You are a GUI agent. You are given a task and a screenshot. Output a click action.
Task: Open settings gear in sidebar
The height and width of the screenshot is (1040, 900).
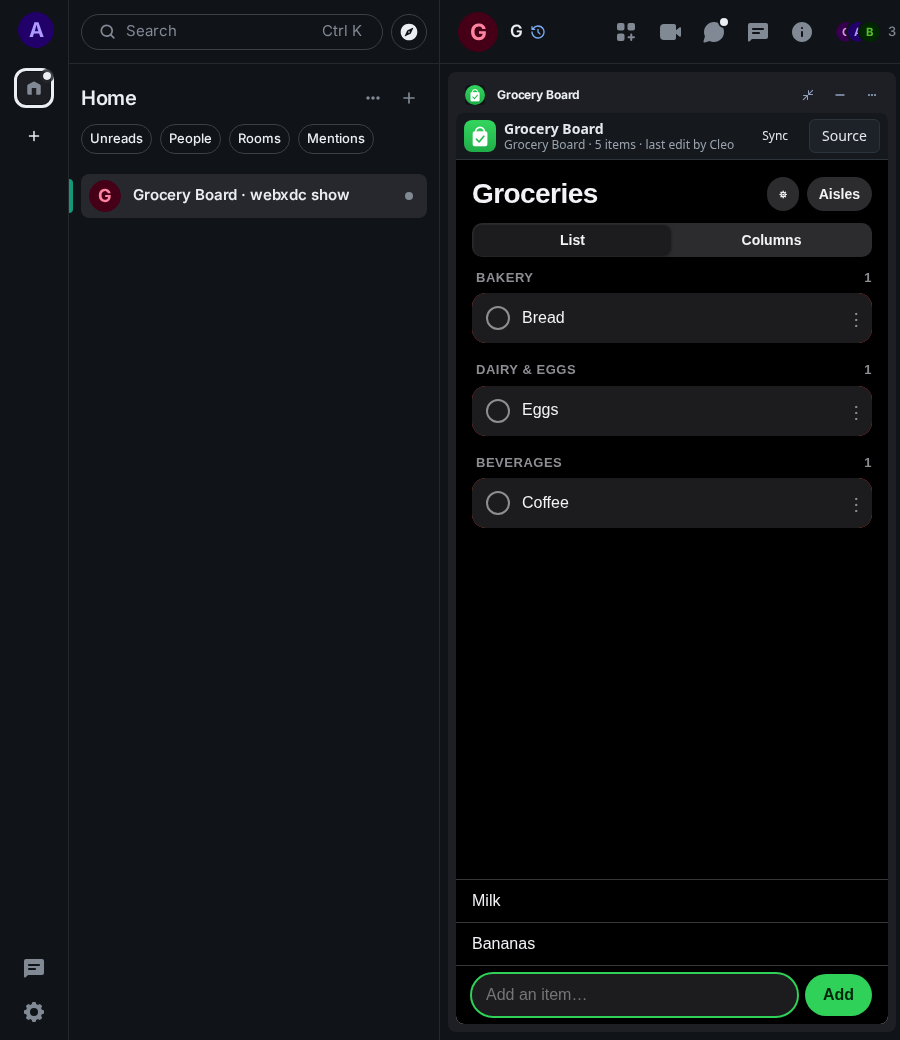pyautogui.click(x=34, y=1011)
